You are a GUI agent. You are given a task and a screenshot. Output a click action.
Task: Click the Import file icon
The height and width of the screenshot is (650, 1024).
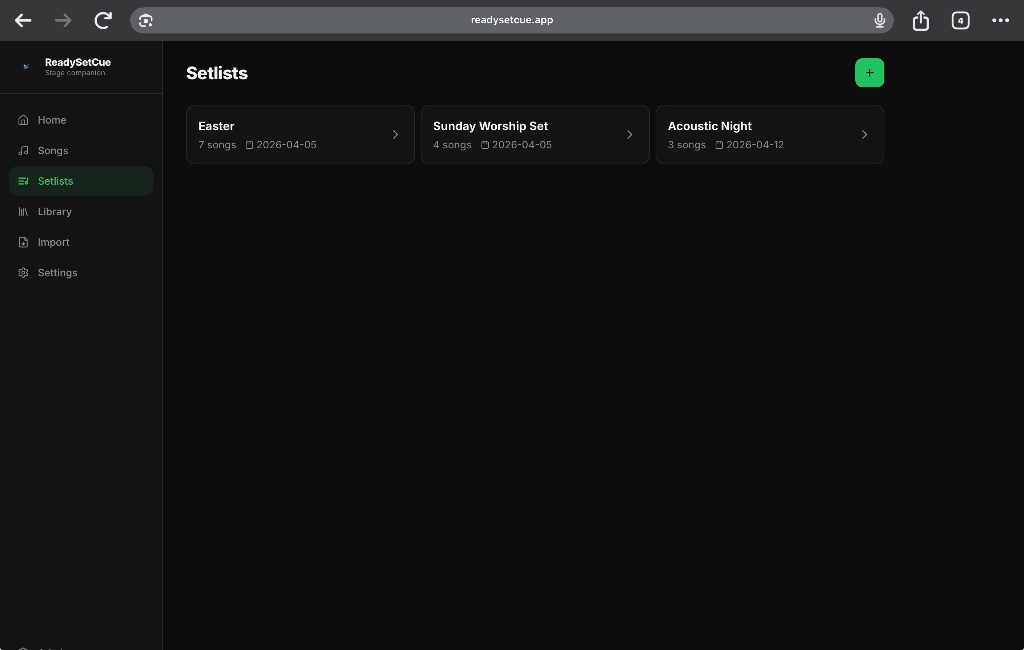coord(24,242)
